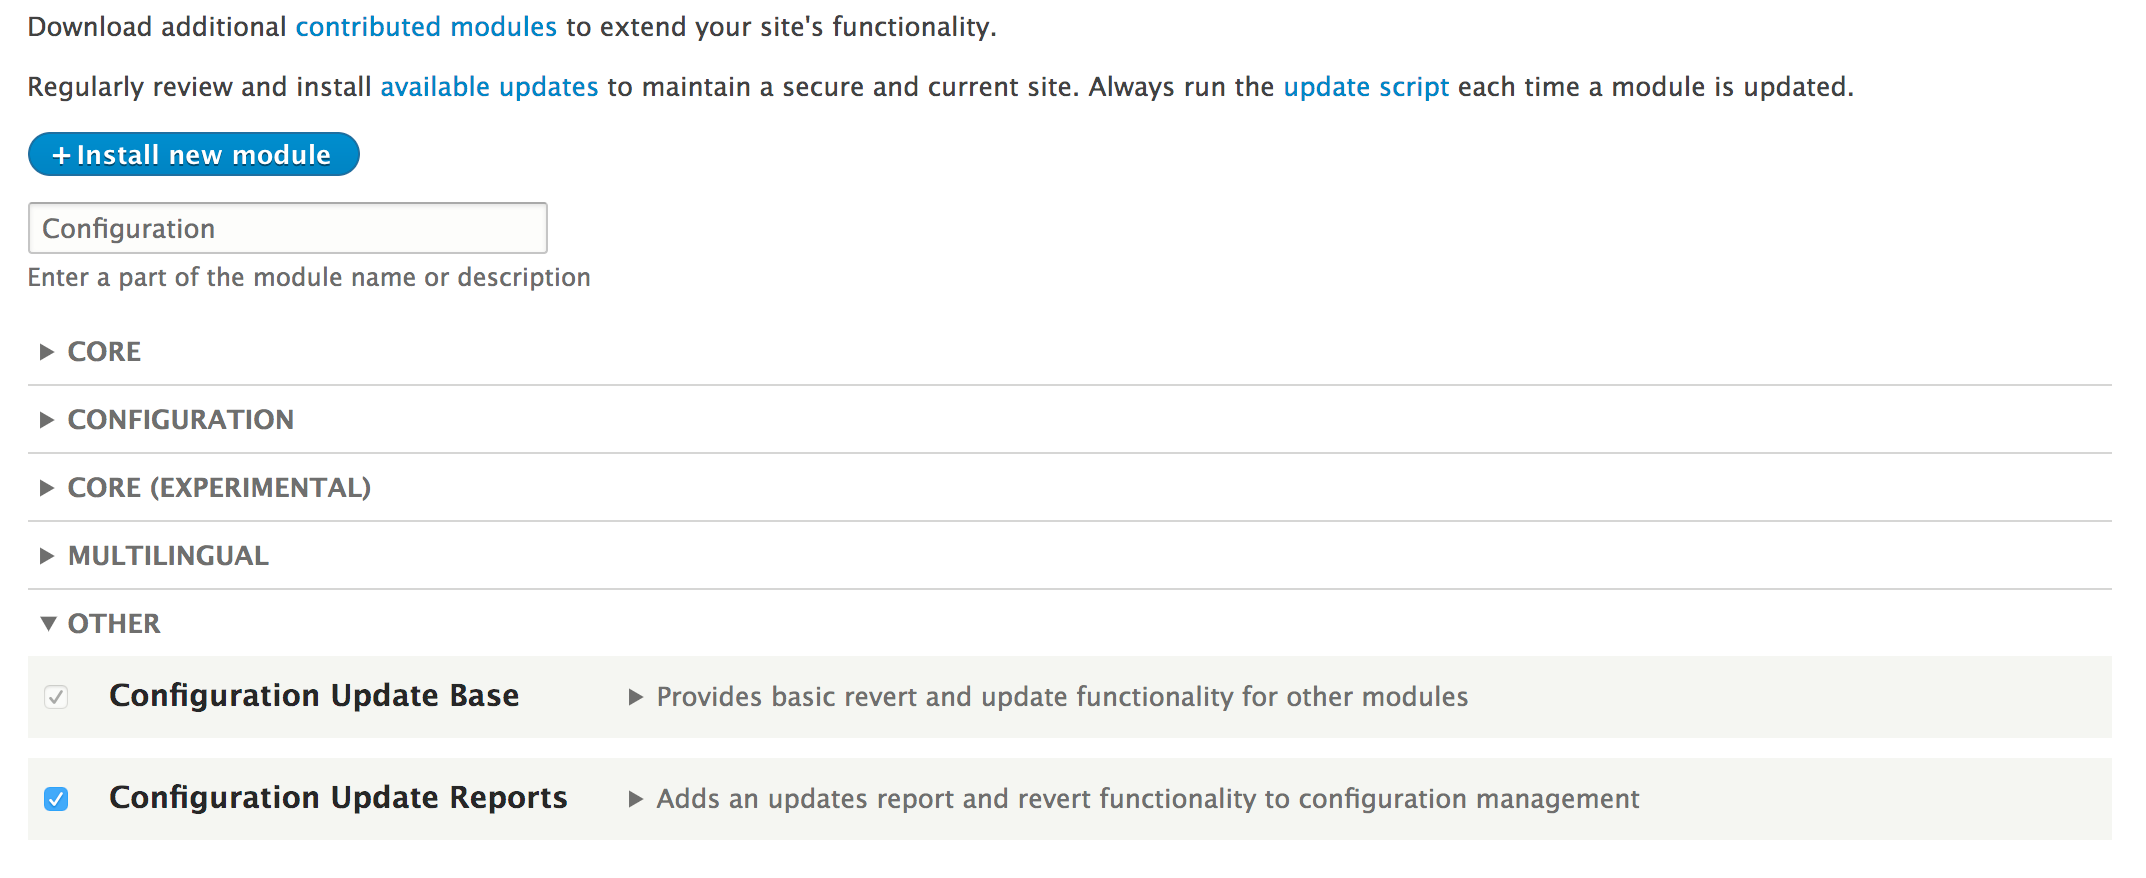Expand Configuration Update Reports description arrow
Viewport: 2146px width, 878px height.
(635, 799)
